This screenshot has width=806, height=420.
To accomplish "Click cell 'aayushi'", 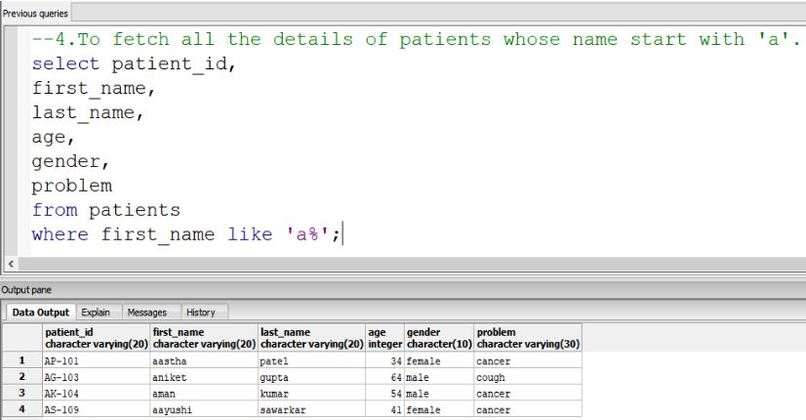I will [204, 410].
